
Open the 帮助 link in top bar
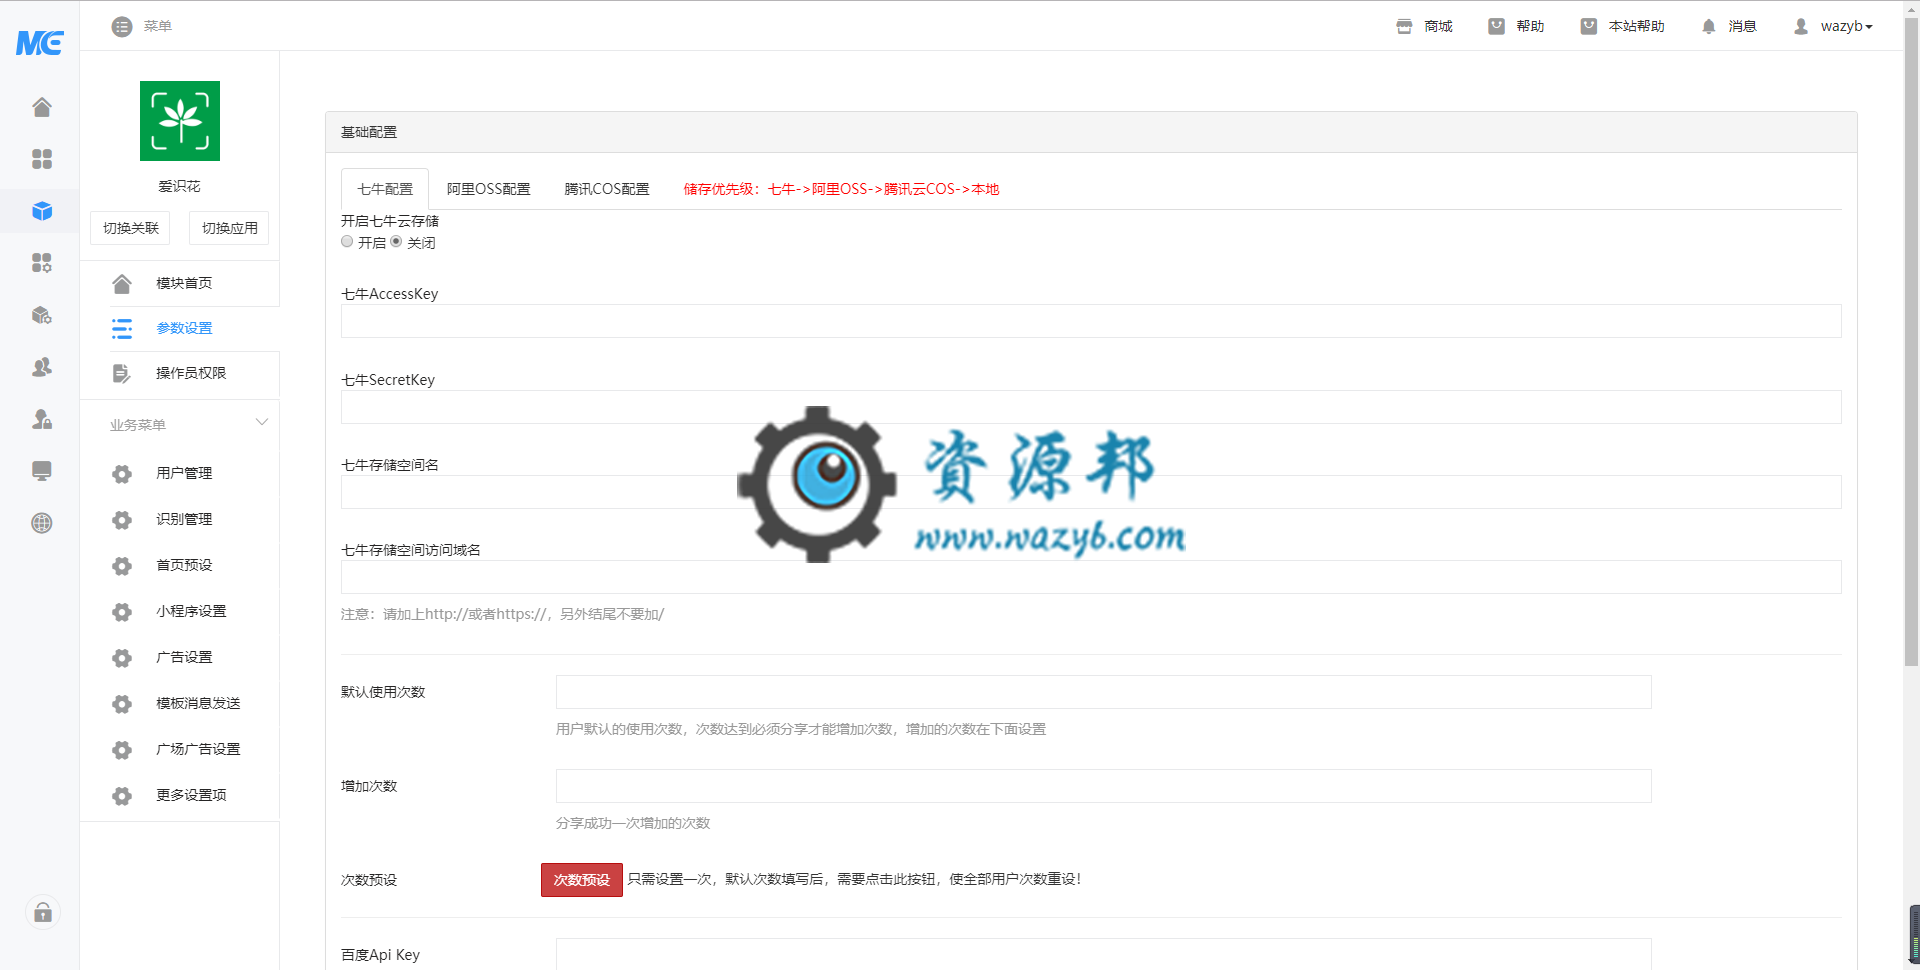1517,27
